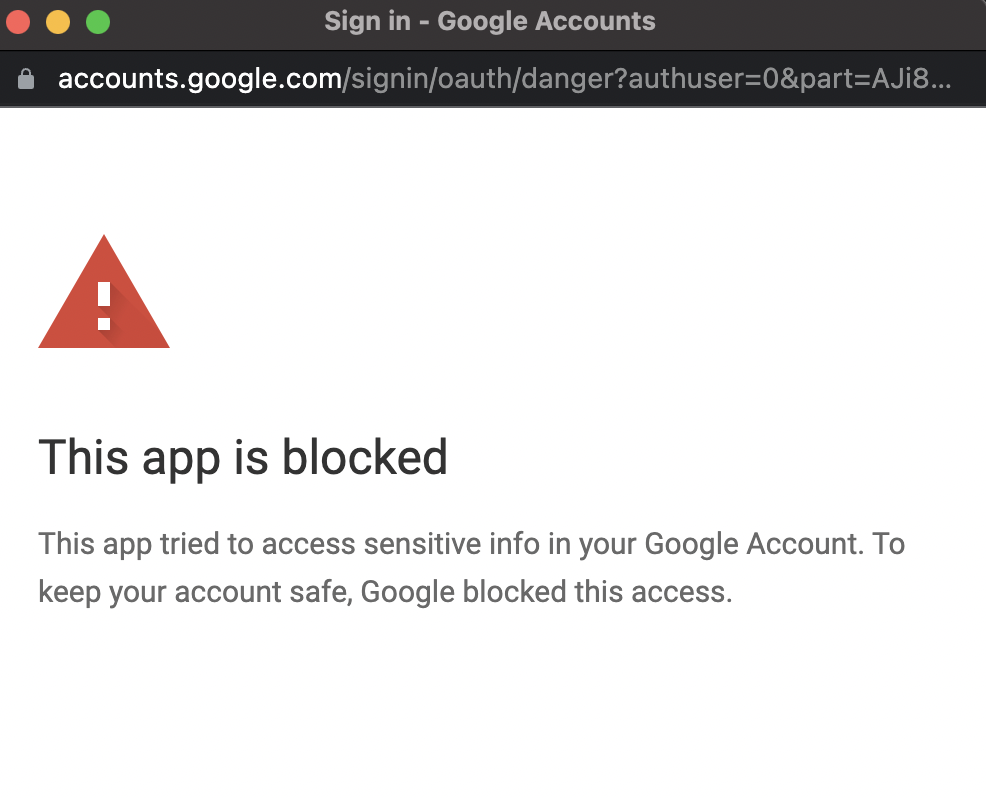Viewport: 986px width, 798px height.
Task: Click the text "Google blocked this access."
Action: pos(546,592)
